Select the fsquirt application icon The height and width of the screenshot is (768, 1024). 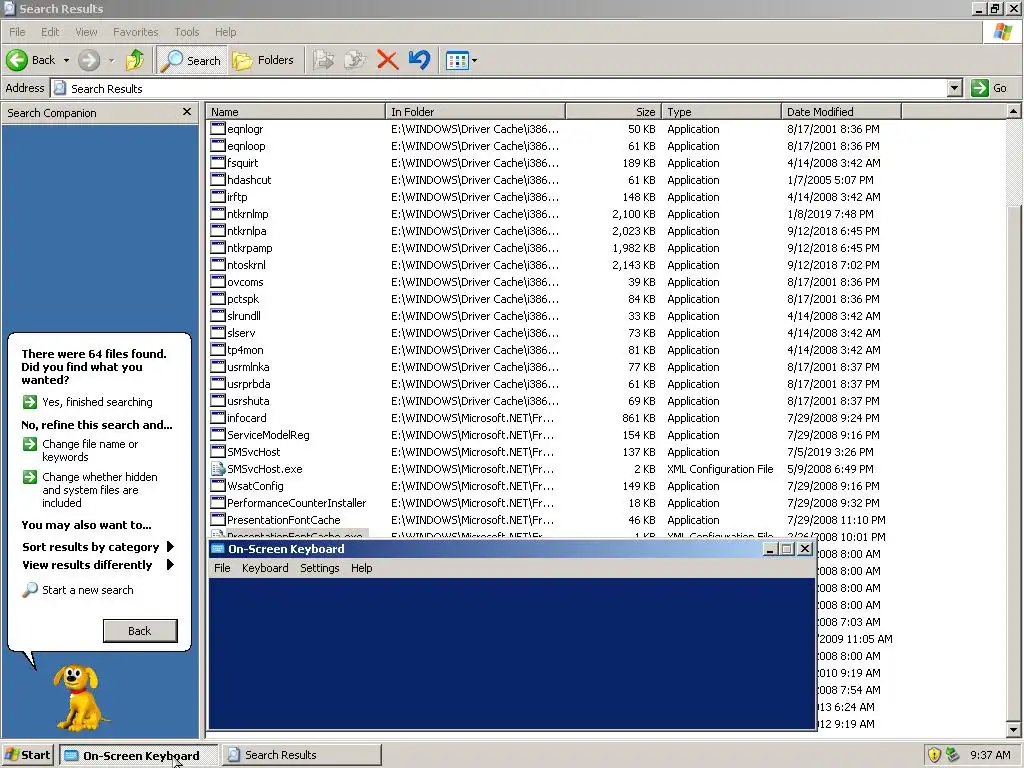217,163
